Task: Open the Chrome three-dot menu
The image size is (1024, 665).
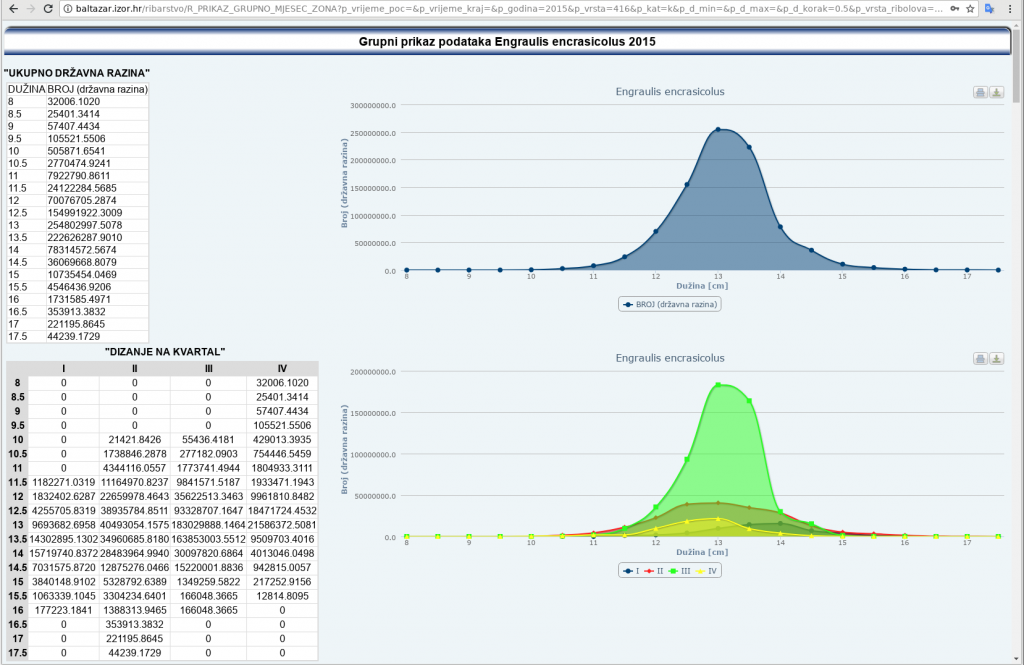Action: 1012,9
